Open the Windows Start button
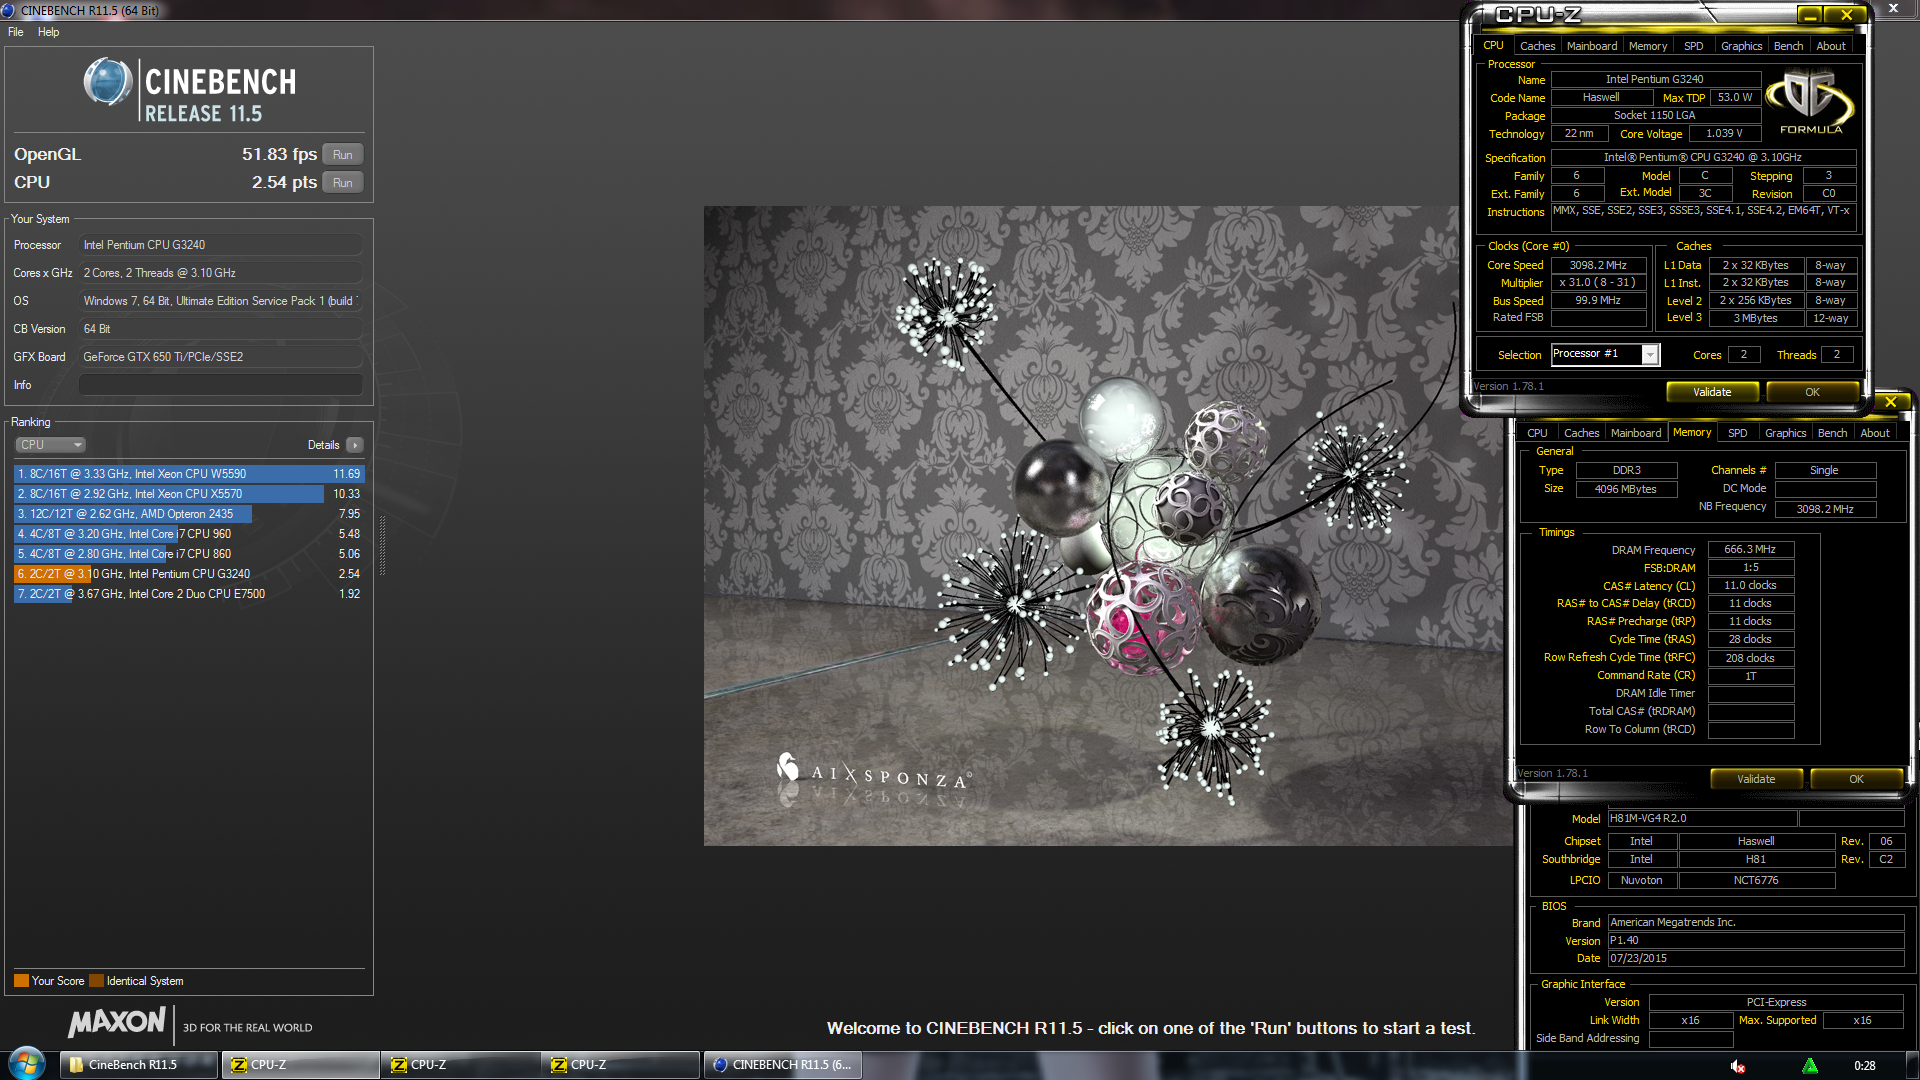The image size is (1920, 1080). [x=27, y=1064]
